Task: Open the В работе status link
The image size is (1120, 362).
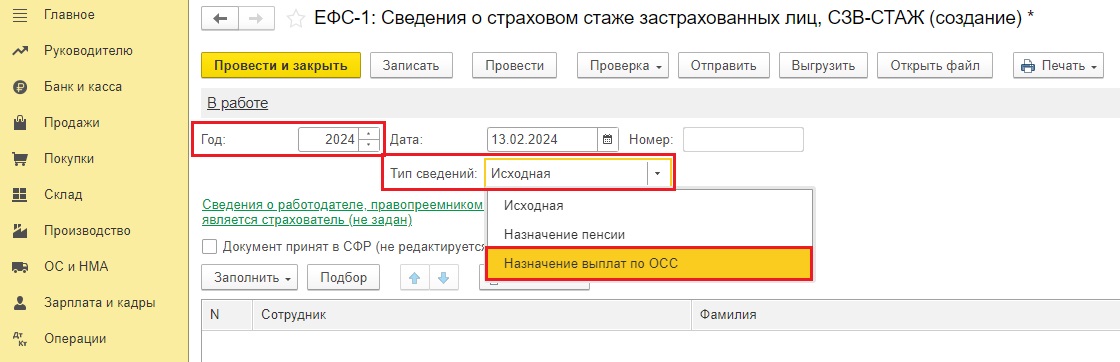Action: (x=237, y=104)
